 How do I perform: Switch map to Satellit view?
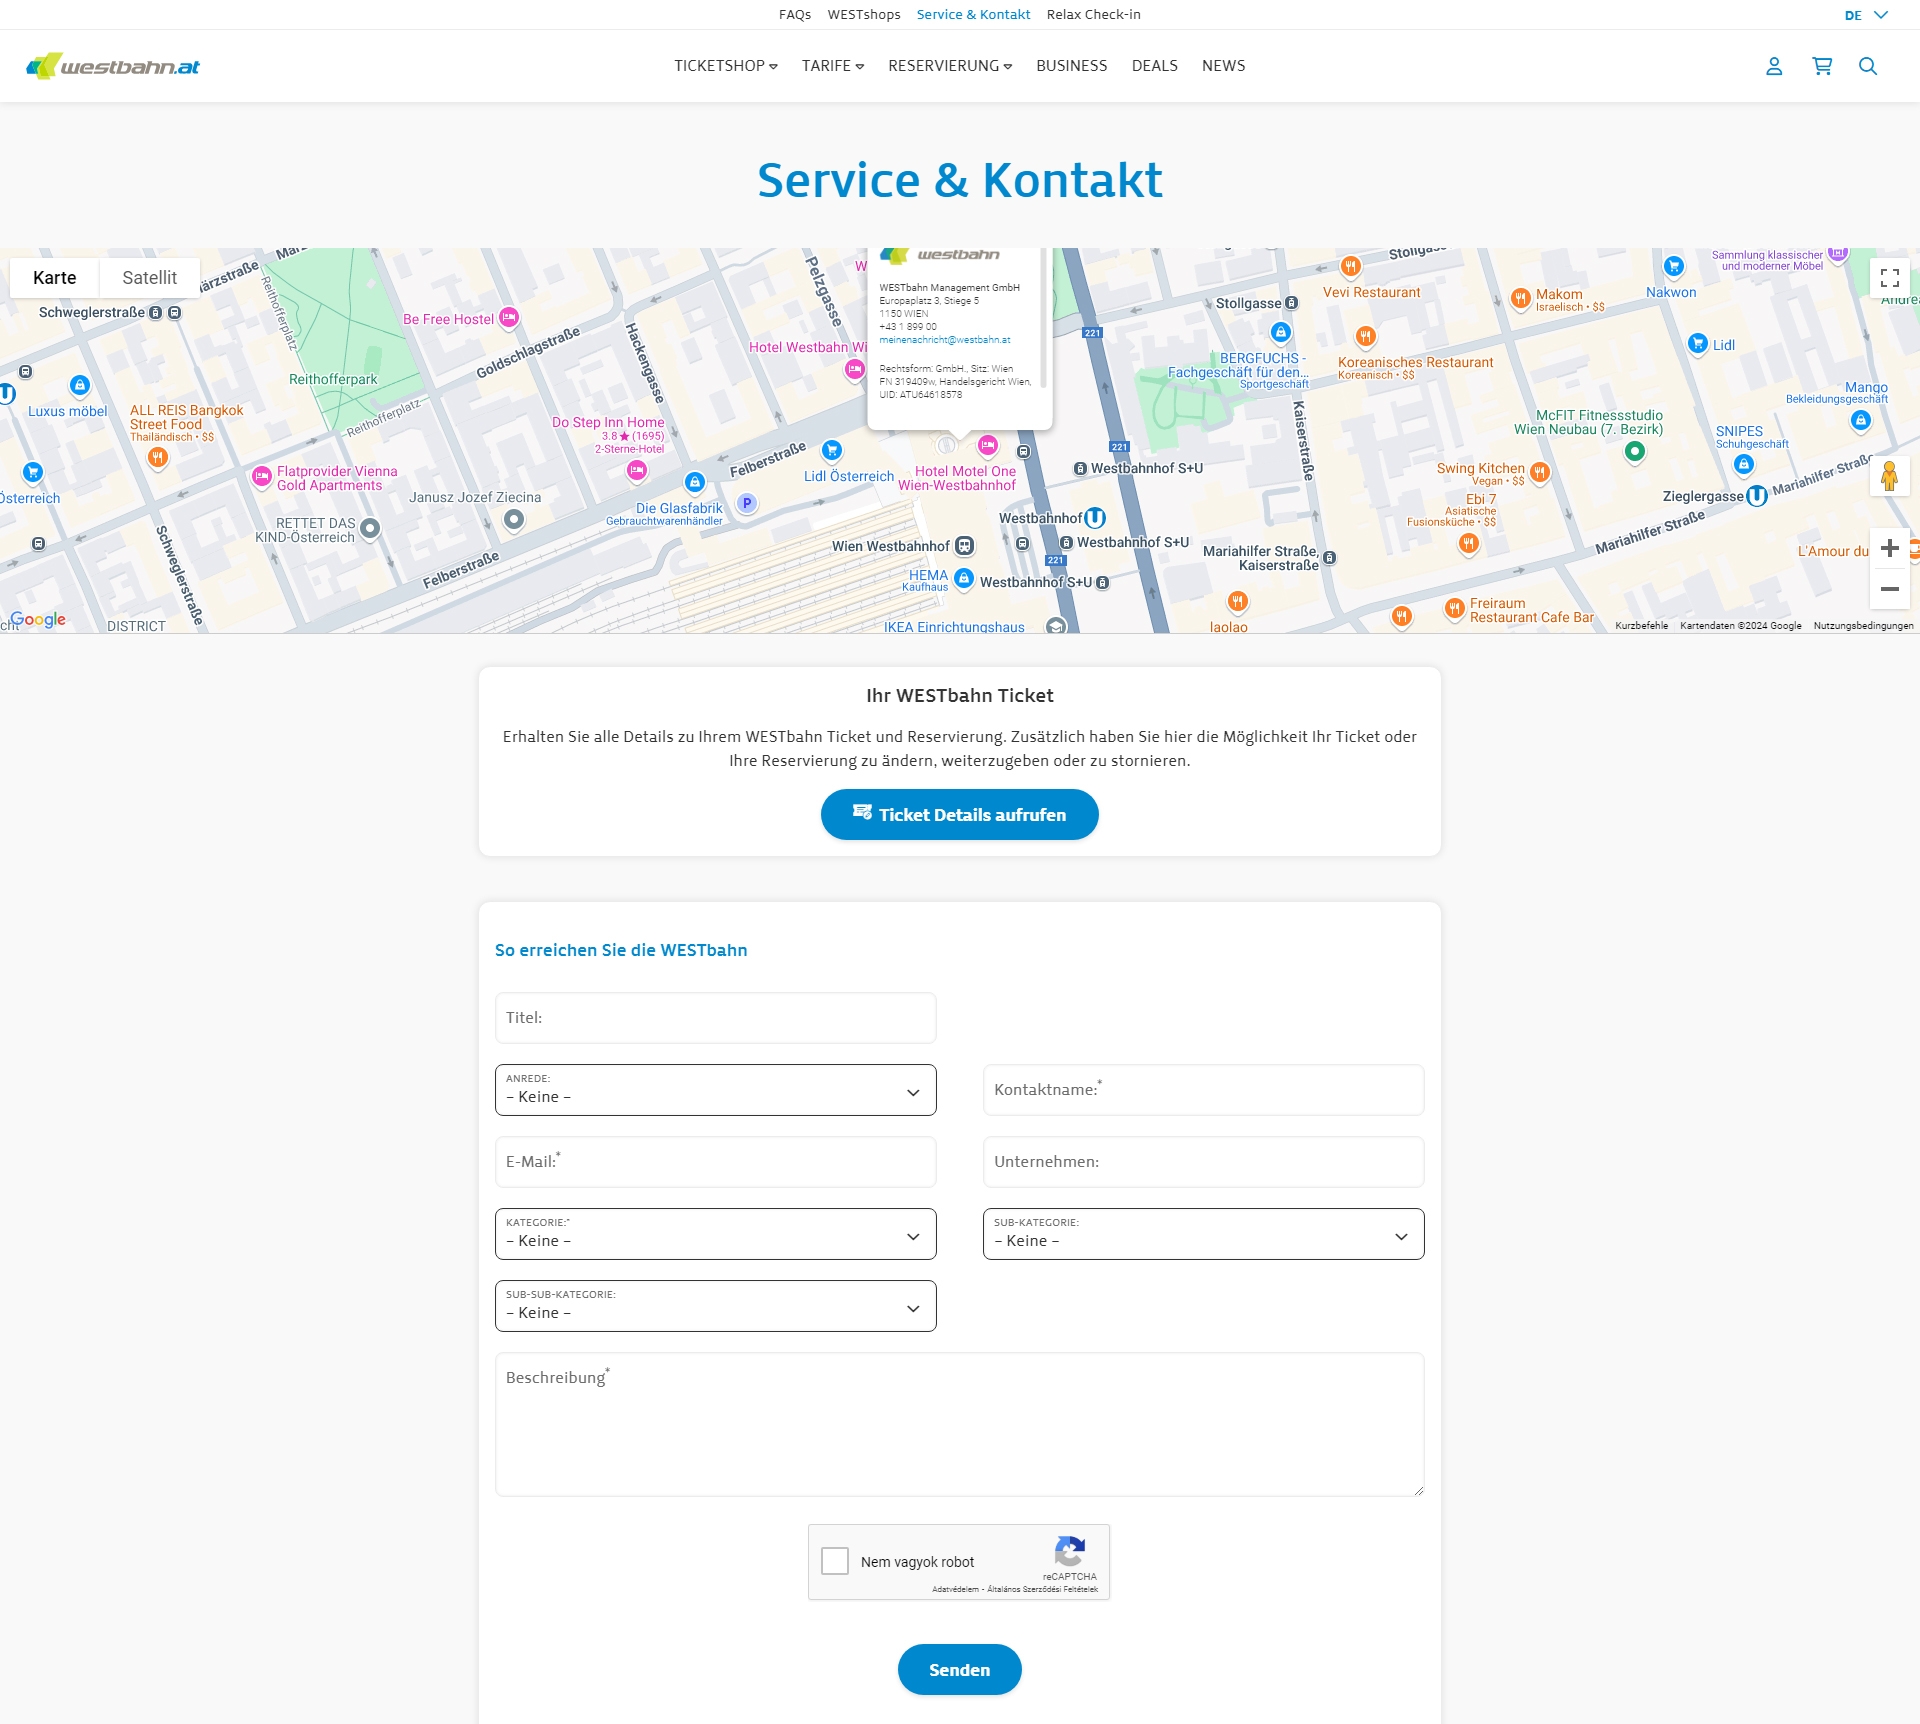pyautogui.click(x=150, y=278)
